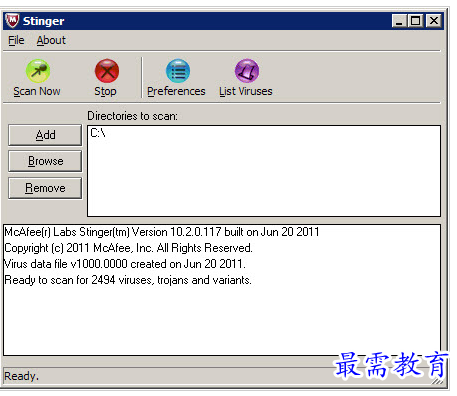
Task: Click the Remove button
Action: [x=45, y=188]
